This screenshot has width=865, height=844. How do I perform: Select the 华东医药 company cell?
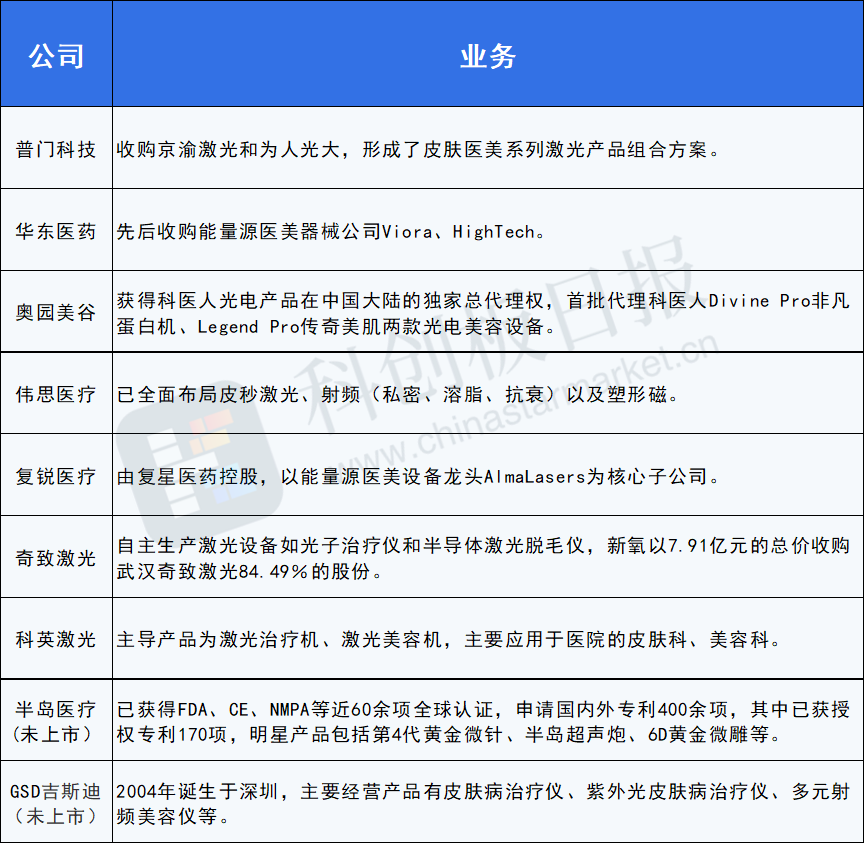pos(56,229)
